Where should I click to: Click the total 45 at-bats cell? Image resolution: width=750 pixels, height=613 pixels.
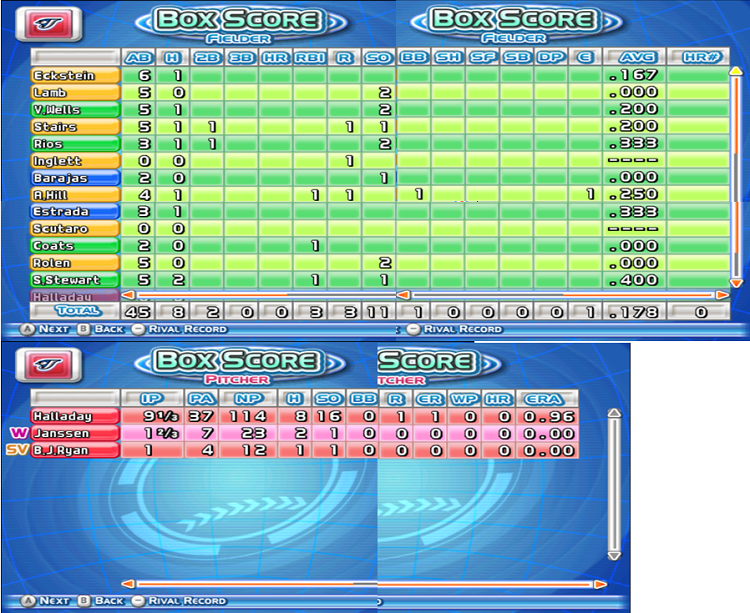point(139,312)
